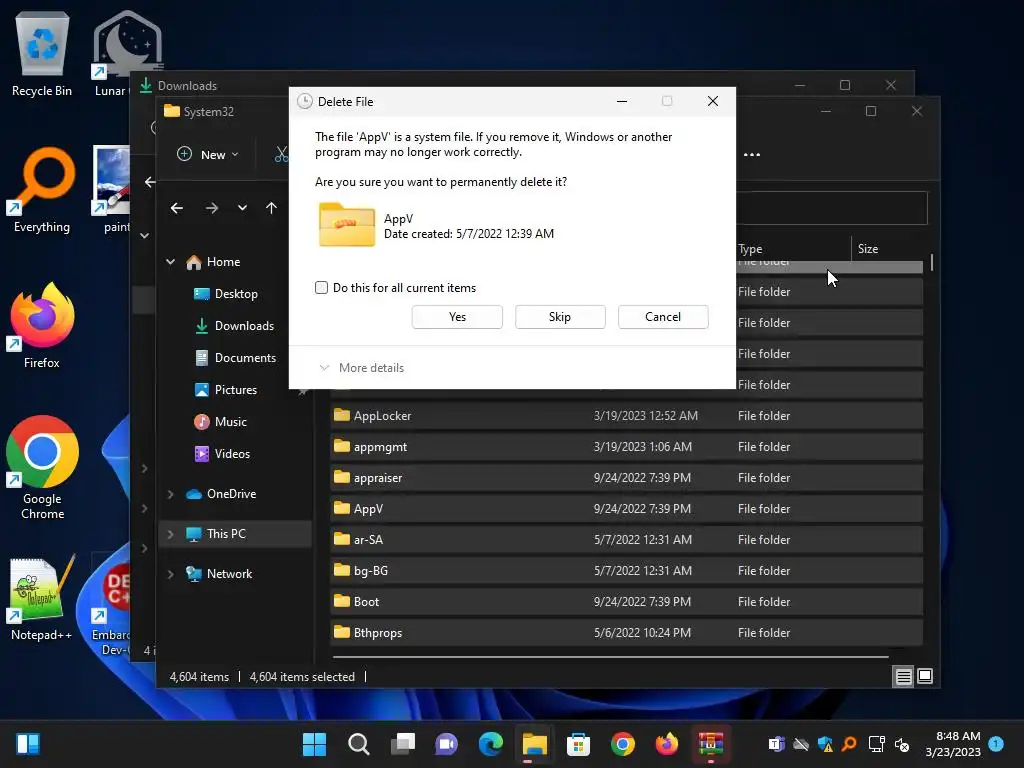Open Recycle Bin desktop icon

coord(42,55)
